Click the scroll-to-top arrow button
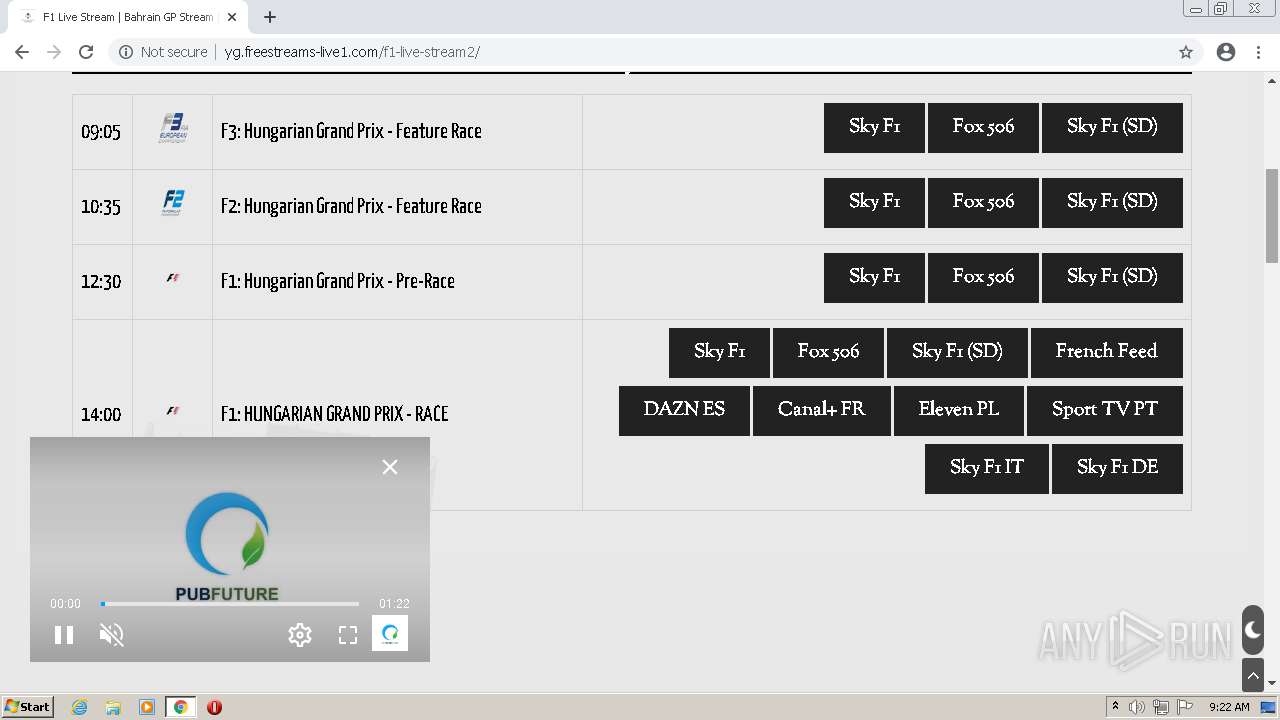The image size is (1280, 720). 1253,676
